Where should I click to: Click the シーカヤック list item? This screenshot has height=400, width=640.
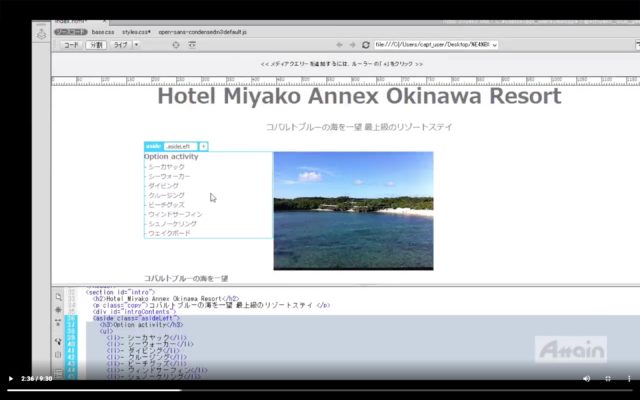[x=166, y=167]
